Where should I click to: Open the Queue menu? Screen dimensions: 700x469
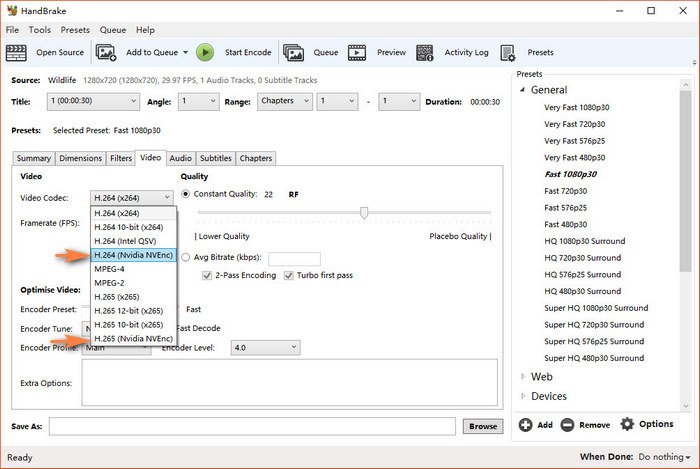click(112, 30)
